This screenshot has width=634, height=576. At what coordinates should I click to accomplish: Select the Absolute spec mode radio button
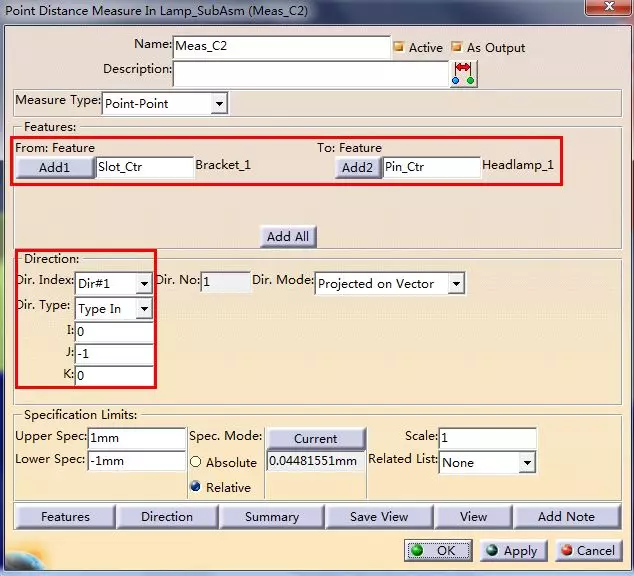pos(196,463)
